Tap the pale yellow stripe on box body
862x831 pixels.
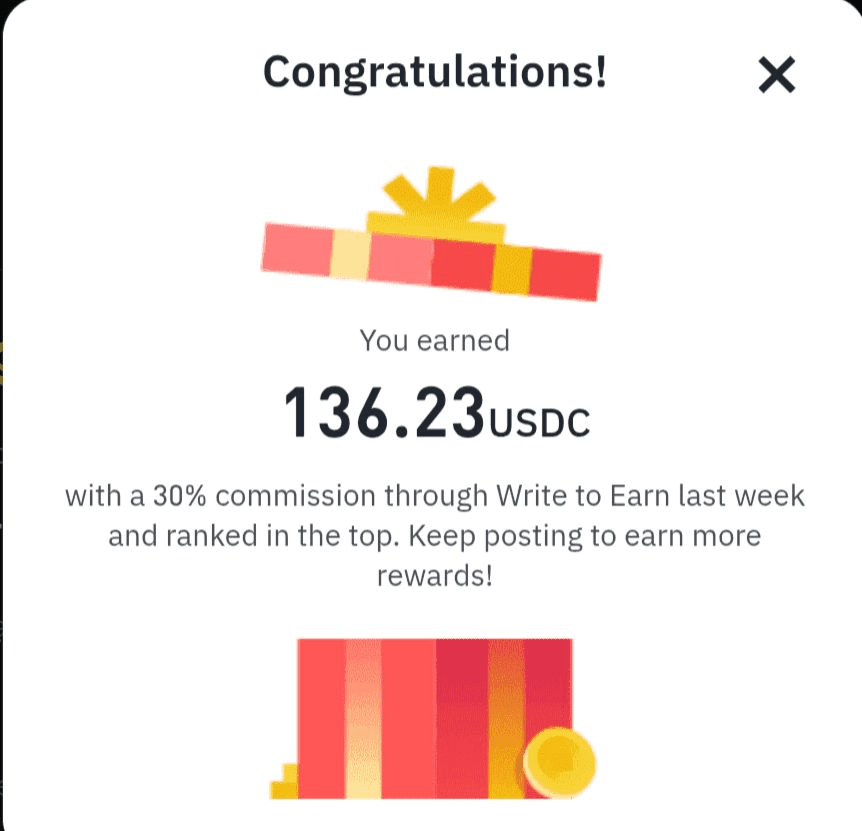click(x=363, y=717)
